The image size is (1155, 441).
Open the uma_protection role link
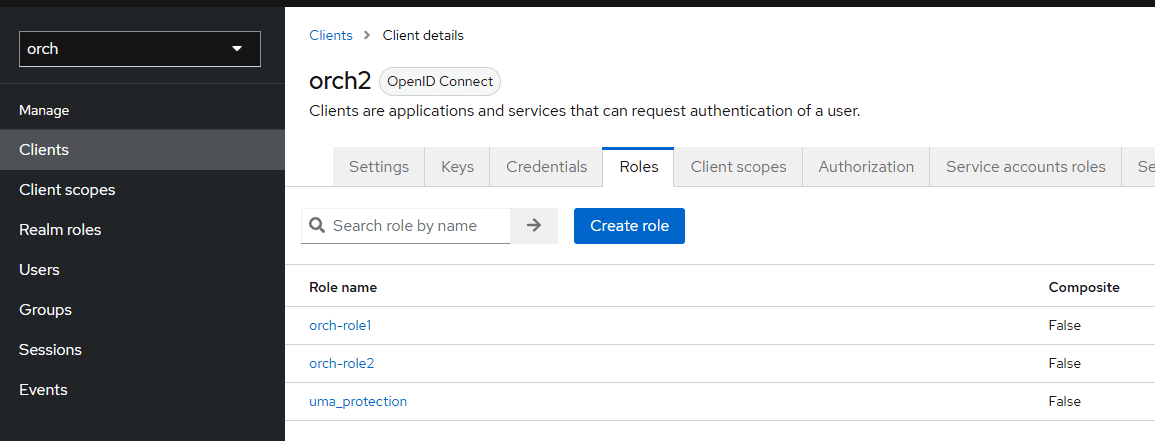point(358,401)
